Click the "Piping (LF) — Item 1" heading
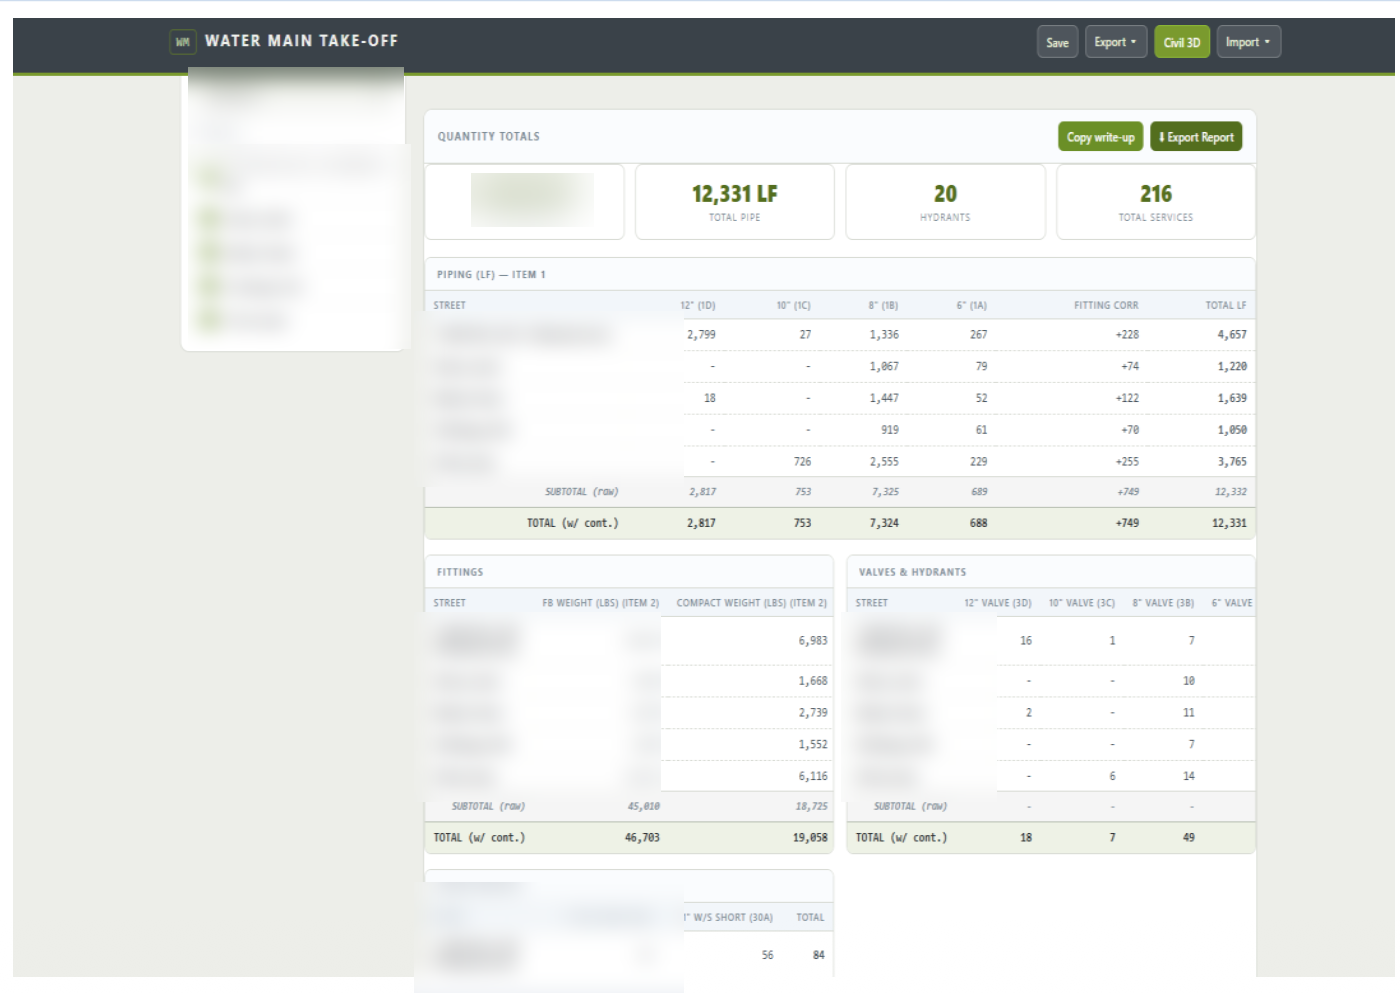 click(491, 275)
